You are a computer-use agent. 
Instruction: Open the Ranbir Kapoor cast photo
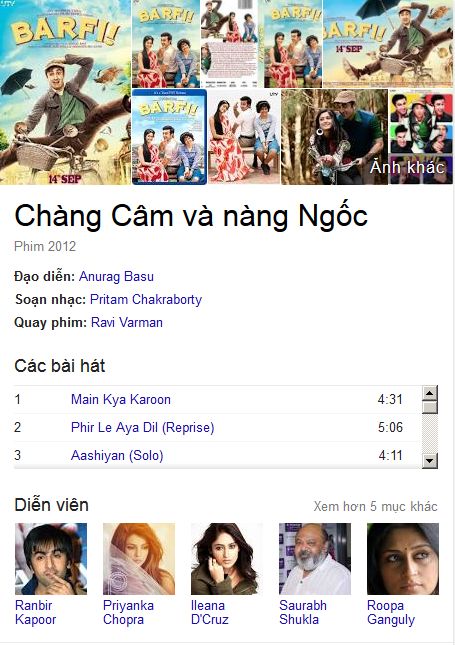[x=51, y=559]
